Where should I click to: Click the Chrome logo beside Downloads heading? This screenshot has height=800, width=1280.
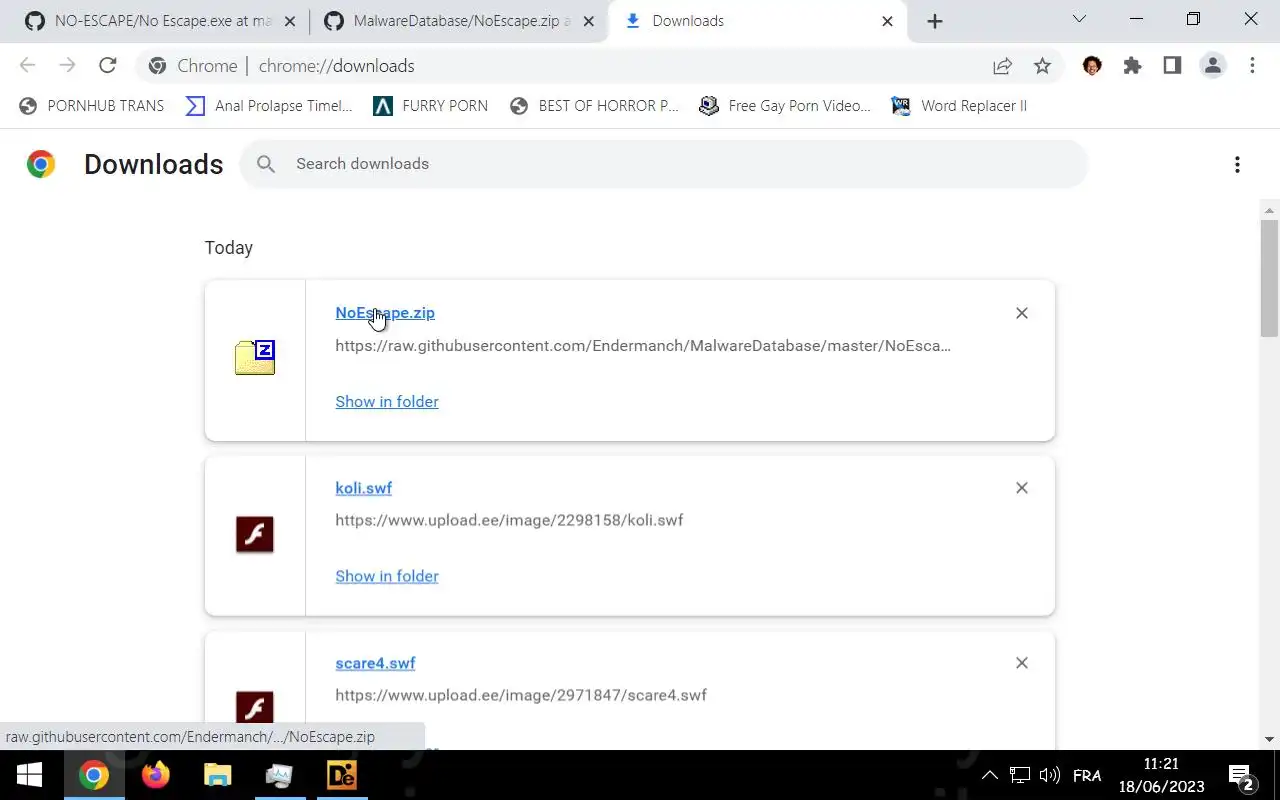tap(41, 164)
